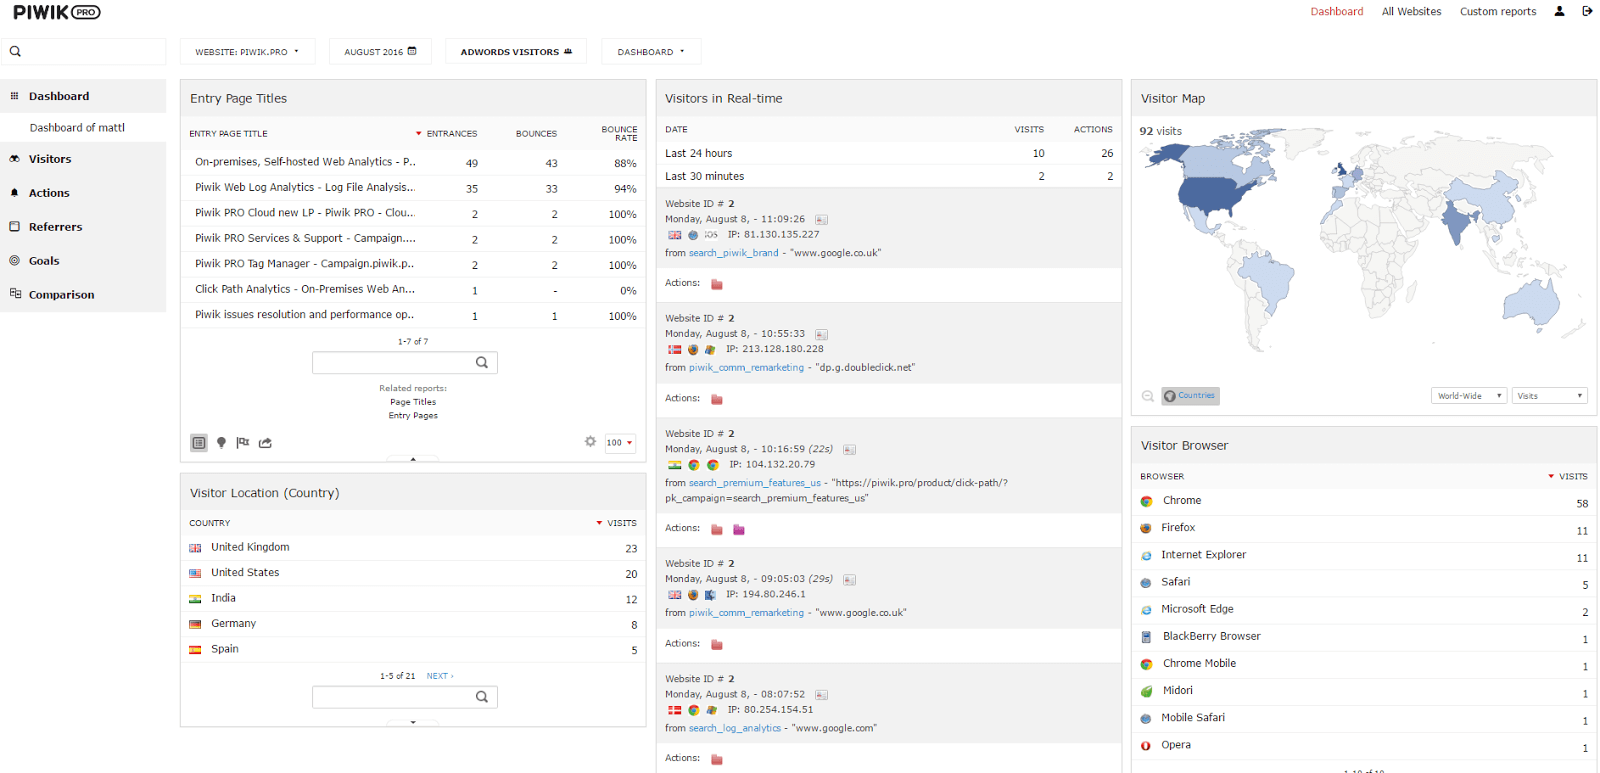This screenshot has width=1600, height=773.
Task: Select Dashboard in the left sidebar
Action: pos(83,96)
